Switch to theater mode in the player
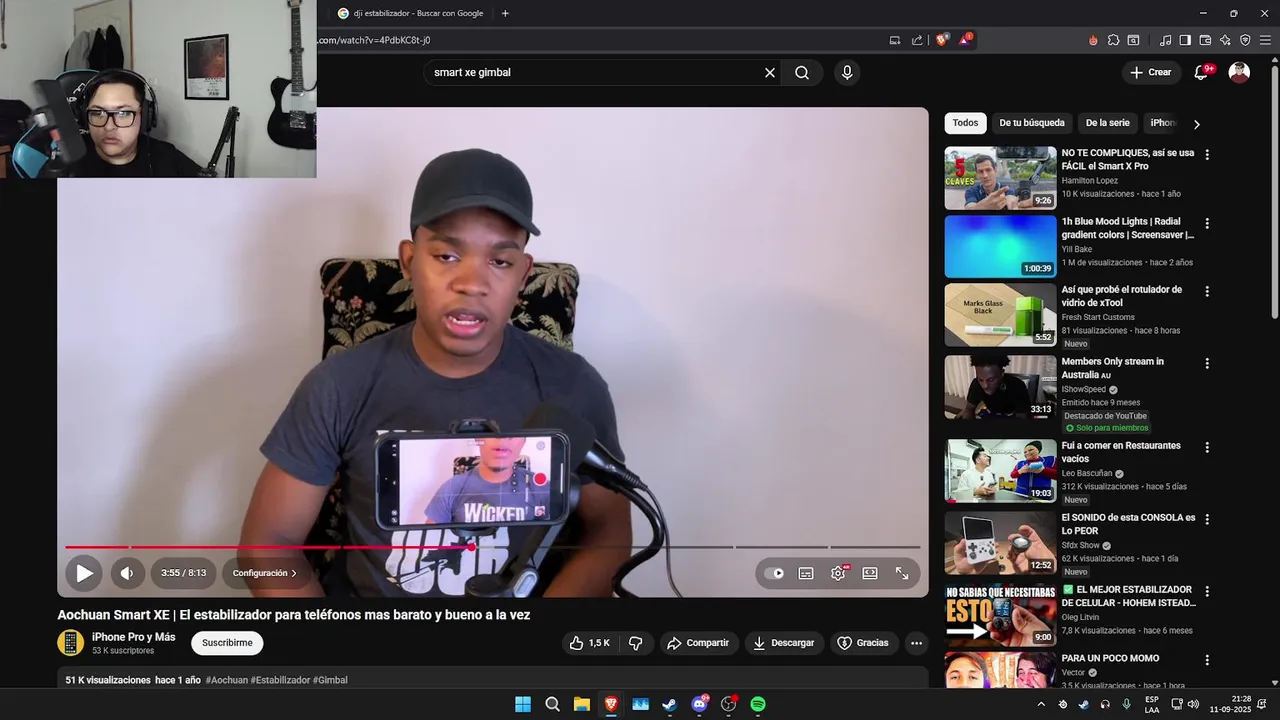This screenshot has width=1280, height=720. pos(870,573)
